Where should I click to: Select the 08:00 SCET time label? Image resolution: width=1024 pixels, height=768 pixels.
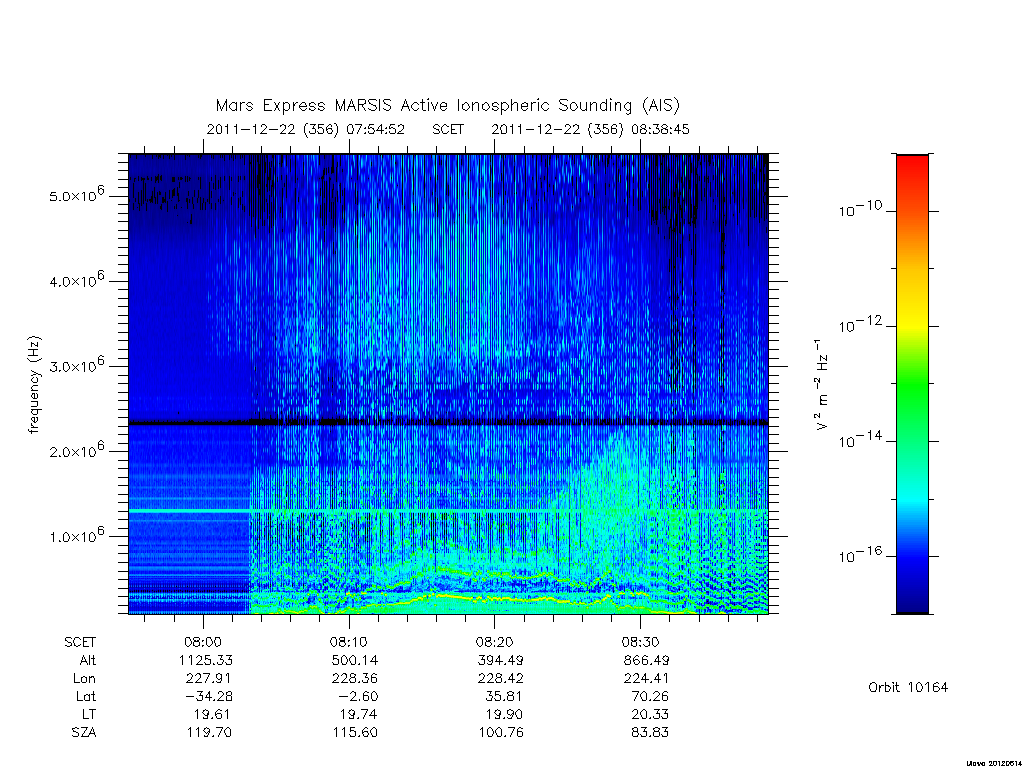tap(203, 642)
